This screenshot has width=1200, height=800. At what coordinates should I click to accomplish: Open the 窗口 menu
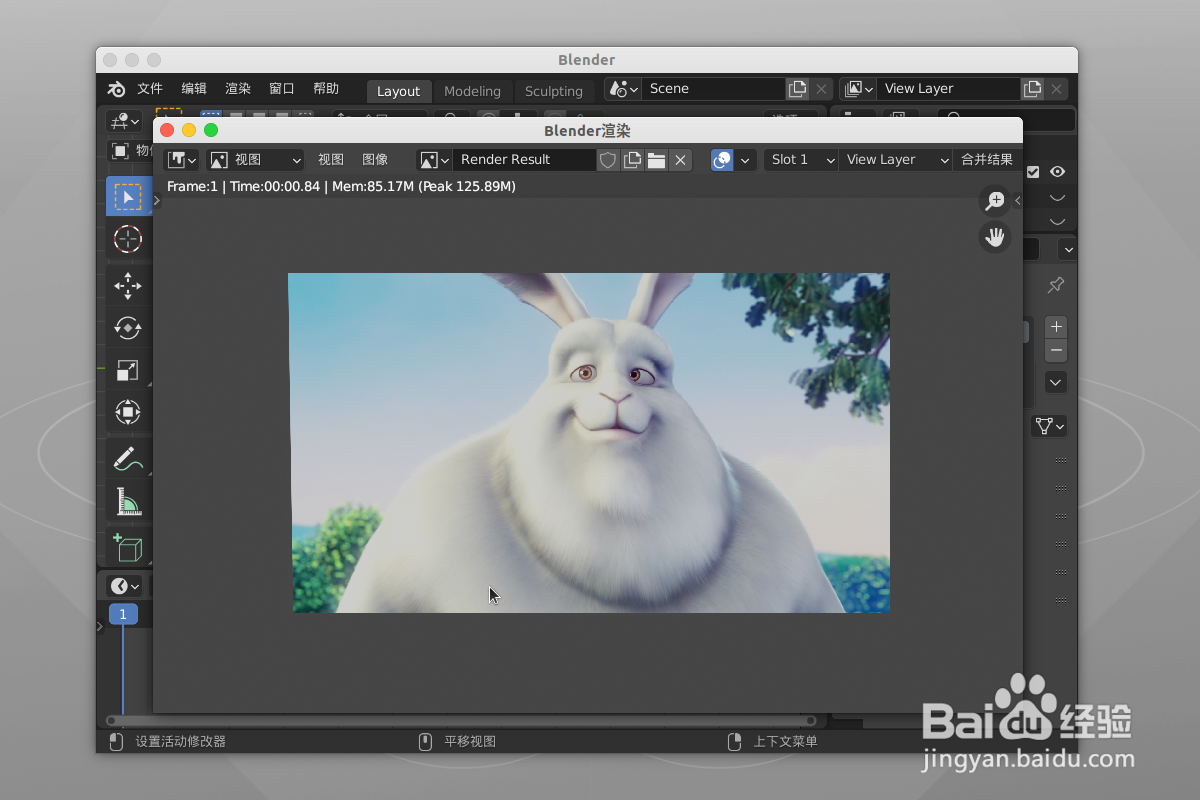282,89
